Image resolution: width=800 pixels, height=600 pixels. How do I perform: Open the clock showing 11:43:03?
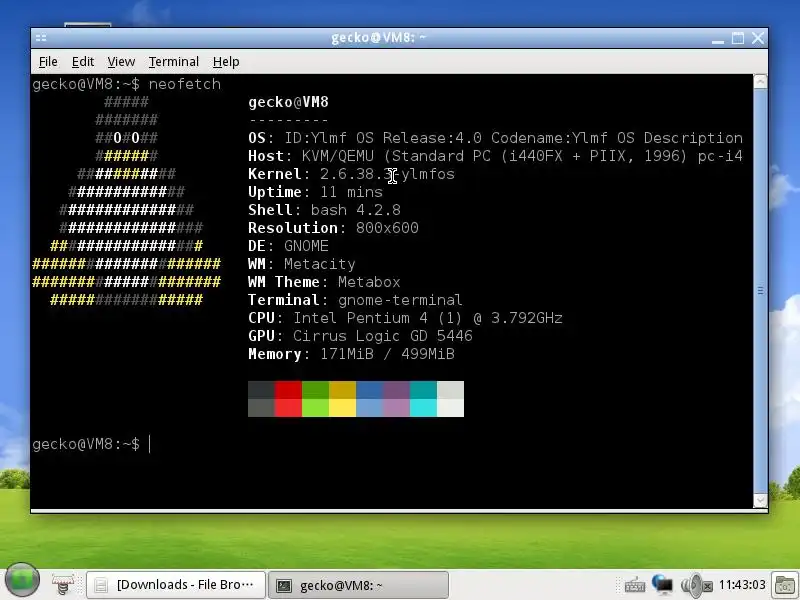coord(742,585)
